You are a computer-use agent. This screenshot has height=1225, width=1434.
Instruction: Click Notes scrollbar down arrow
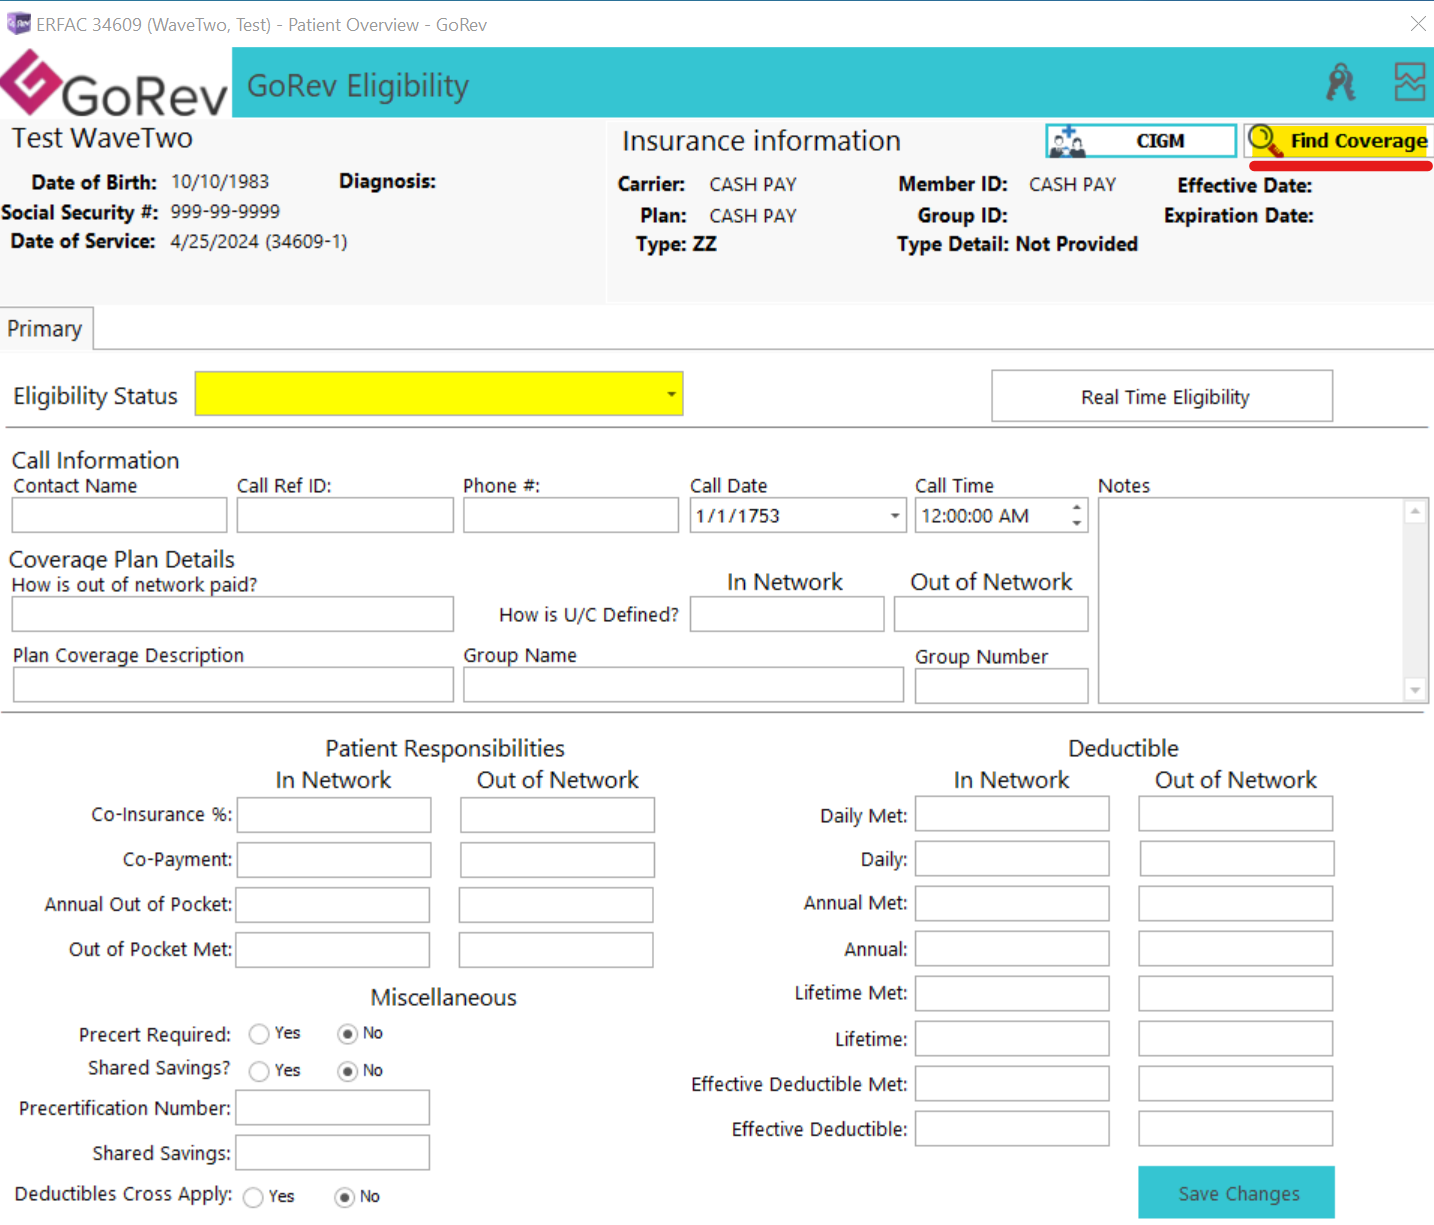(x=1415, y=690)
